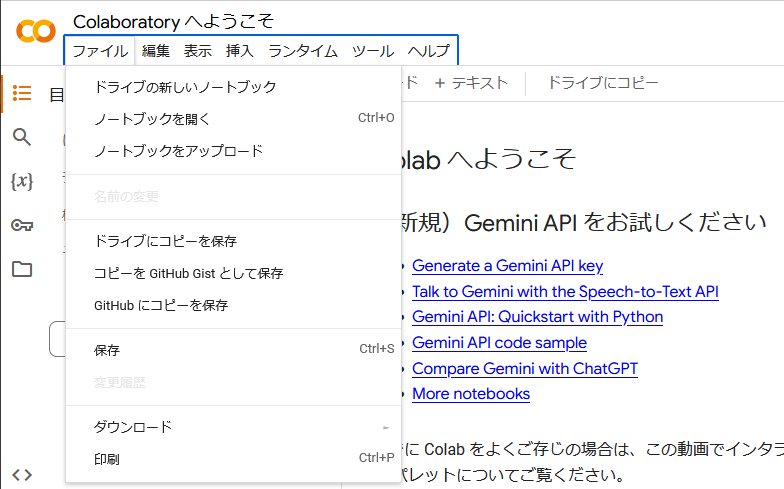The image size is (784, 489).
Task: Open the 表示 menu
Action: click(198, 51)
